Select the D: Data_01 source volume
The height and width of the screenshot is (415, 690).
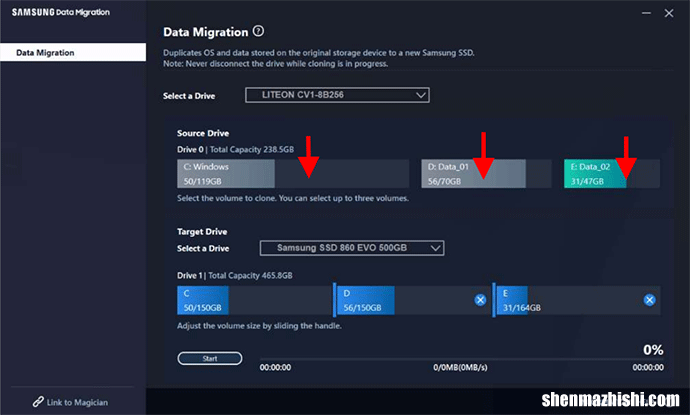click(486, 174)
